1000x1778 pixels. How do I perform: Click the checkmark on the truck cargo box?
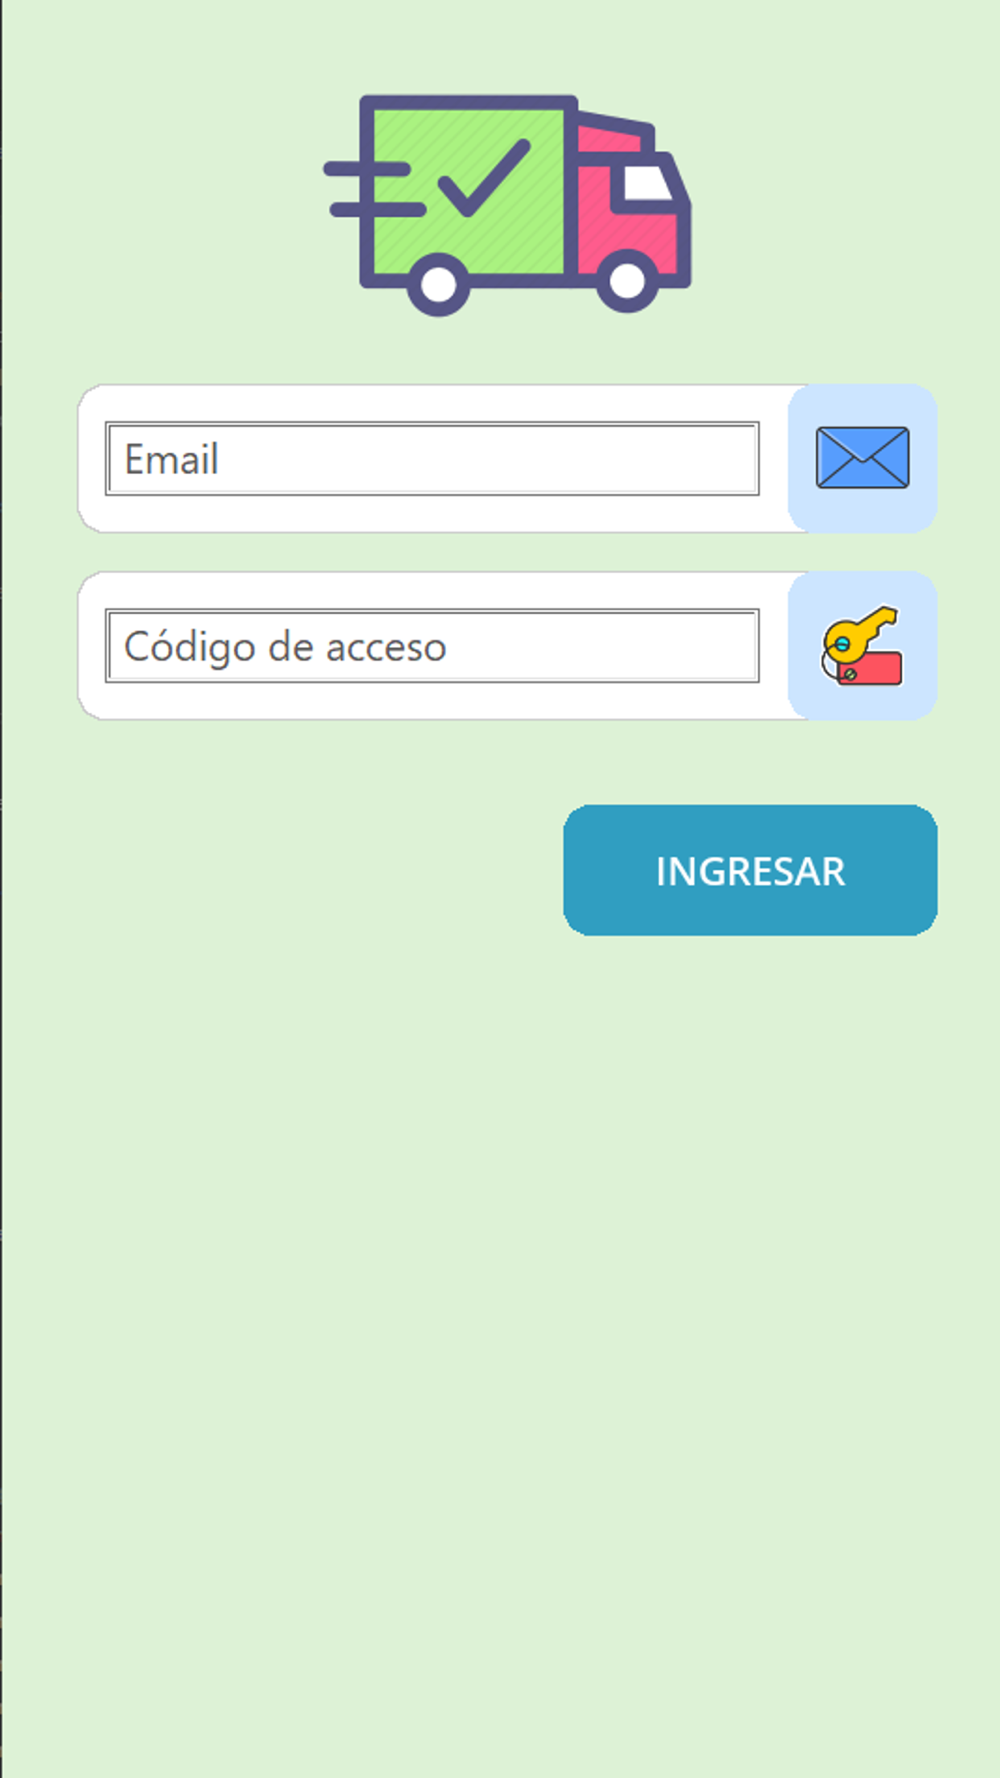click(484, 178)
